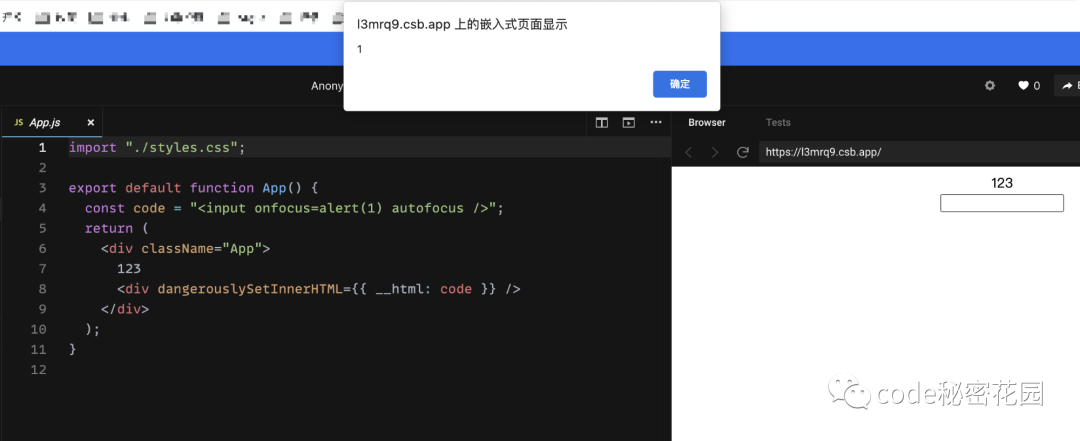This screenshot has height=441, width=1080.
Task: Click the input box in the preview page
Action: pyautogui.click(x=1001, y=203)
